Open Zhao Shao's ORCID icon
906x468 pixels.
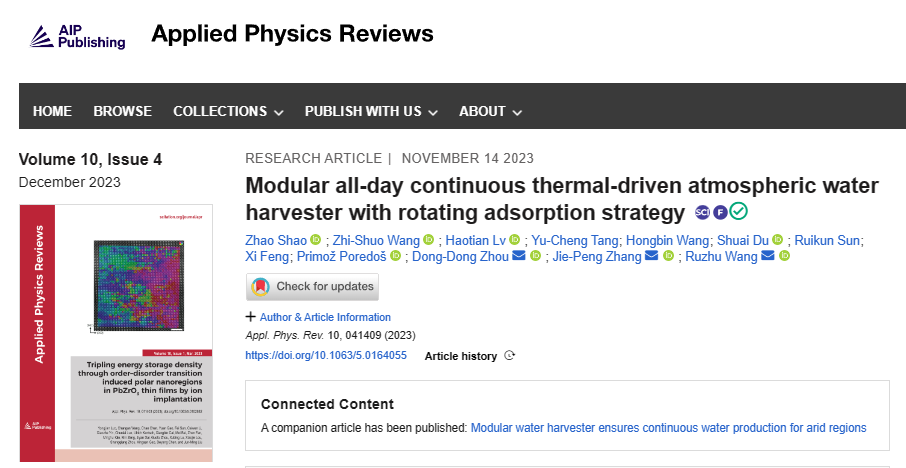pos(315,240)
